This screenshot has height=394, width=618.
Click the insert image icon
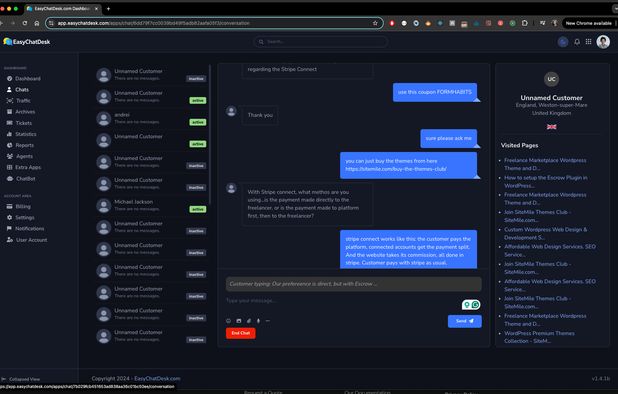(x=238, y=321)
